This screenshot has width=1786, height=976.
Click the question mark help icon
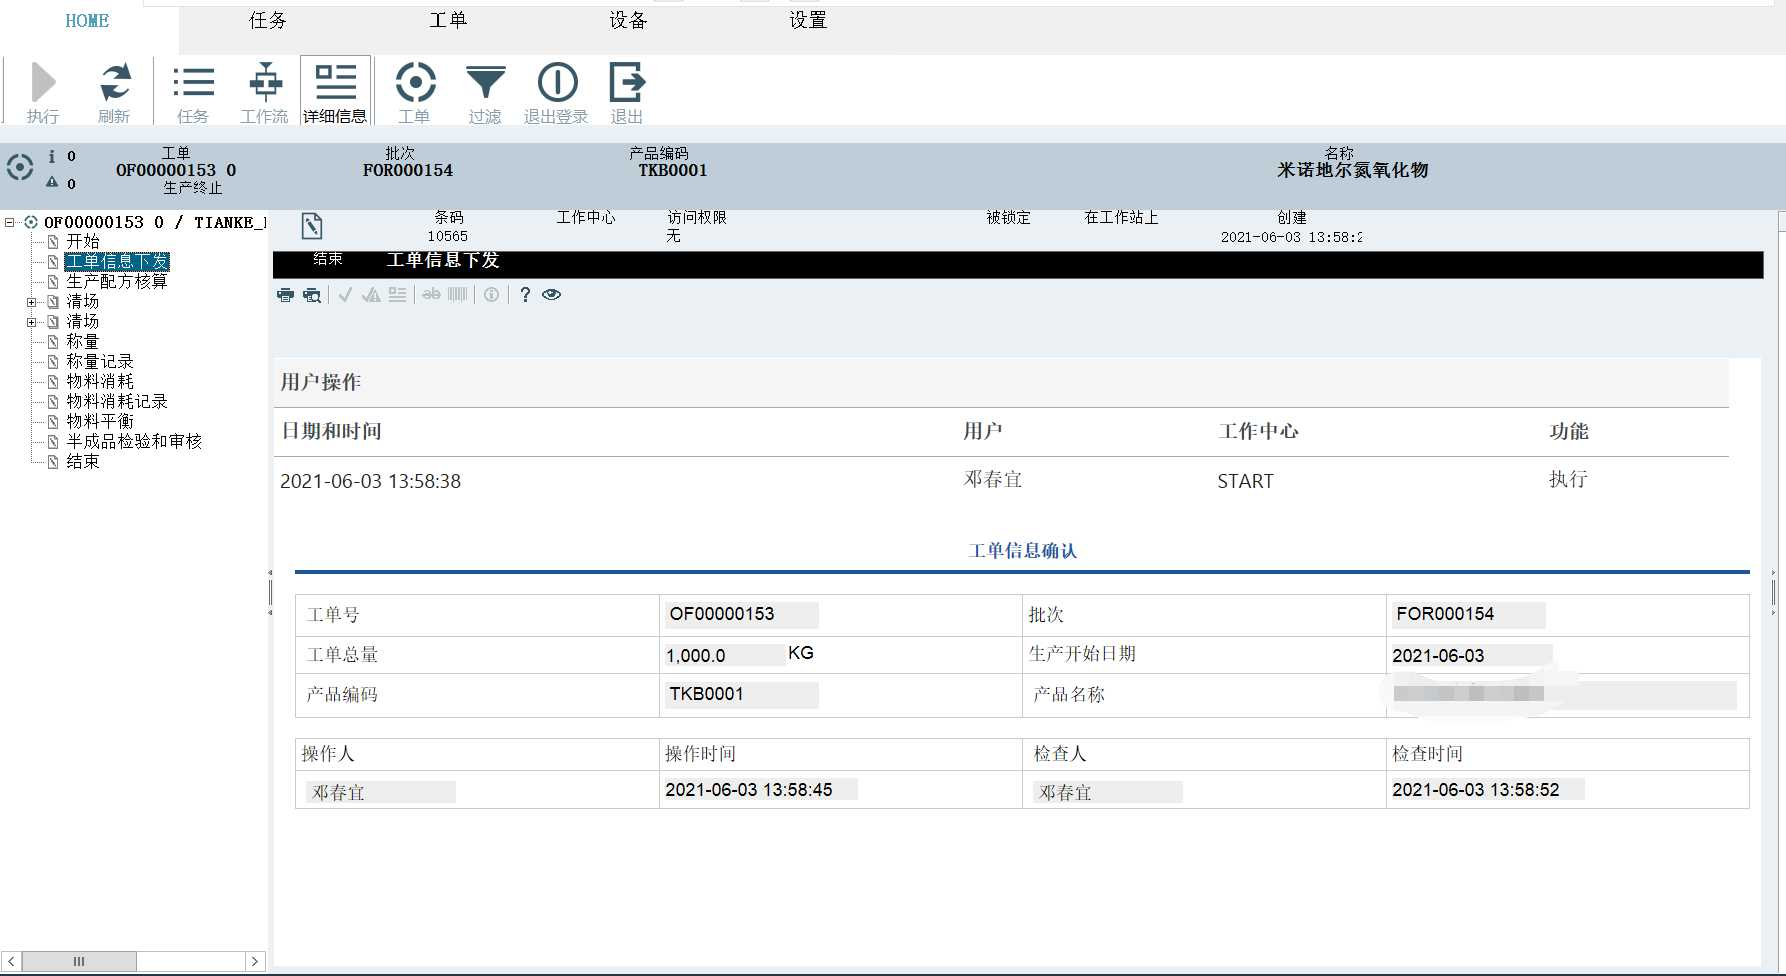(x=525, y=295)
